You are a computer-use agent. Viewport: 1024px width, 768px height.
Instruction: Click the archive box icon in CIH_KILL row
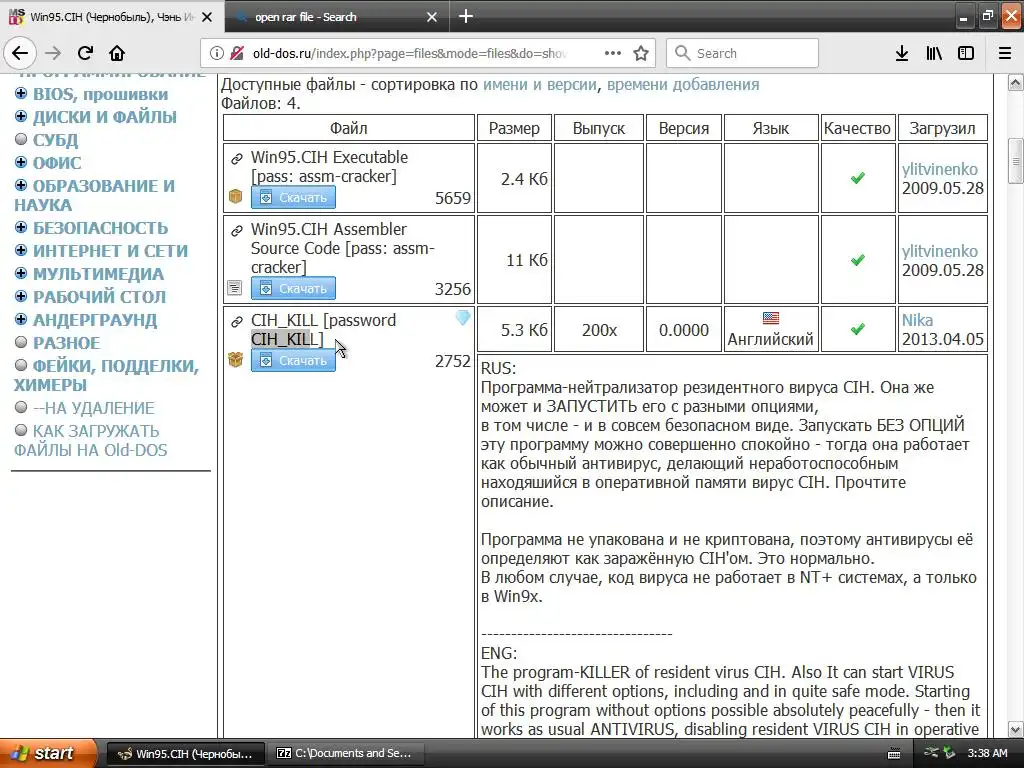coord(235,359)
